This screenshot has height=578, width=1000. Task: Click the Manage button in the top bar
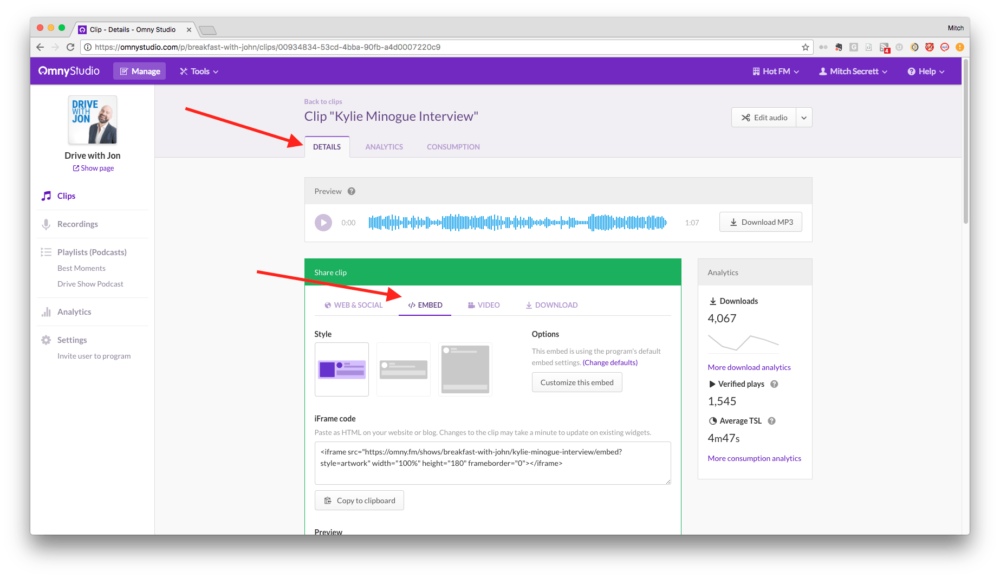click(x=140, y=71)
